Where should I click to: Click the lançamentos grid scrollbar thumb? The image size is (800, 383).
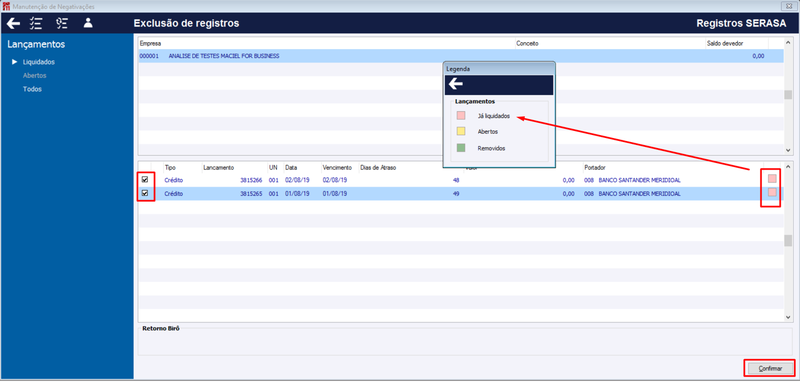[788, 241]
